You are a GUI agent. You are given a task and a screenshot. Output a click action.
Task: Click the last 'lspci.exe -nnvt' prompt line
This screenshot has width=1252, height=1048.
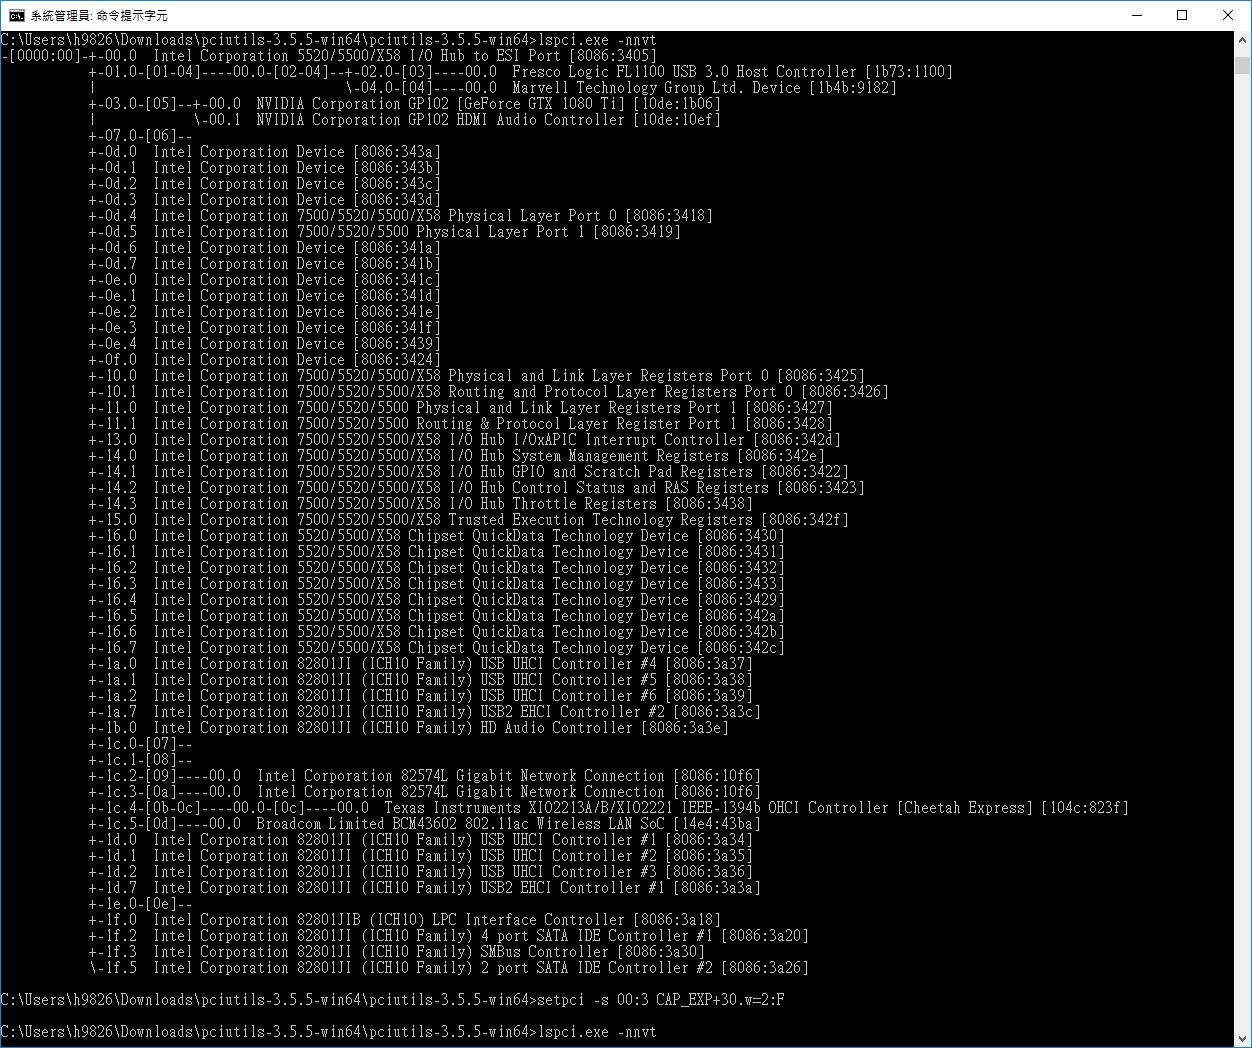coord(328,1032)
